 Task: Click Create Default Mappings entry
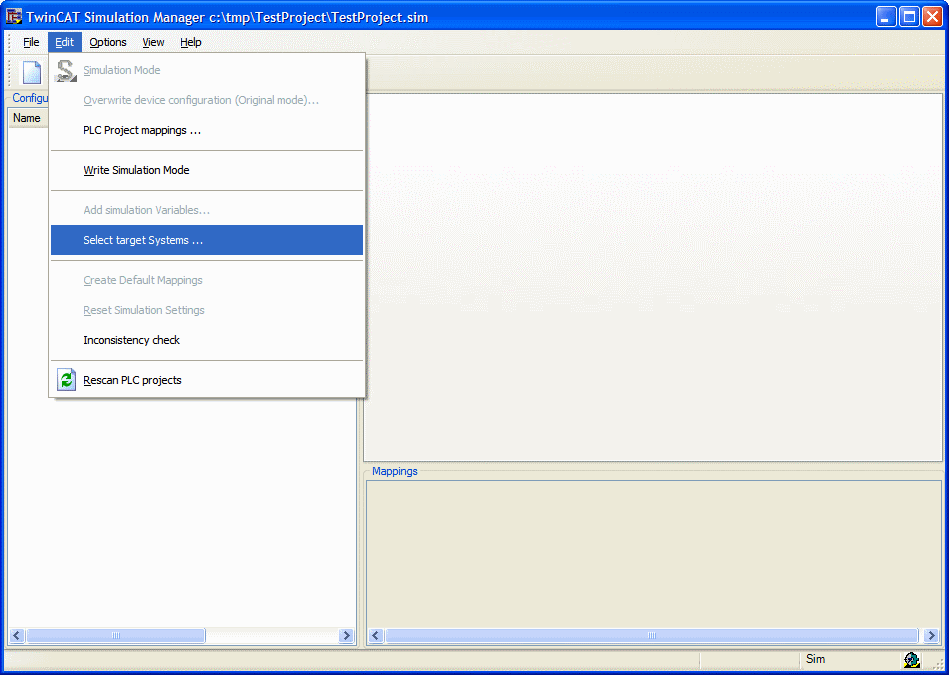207,280
